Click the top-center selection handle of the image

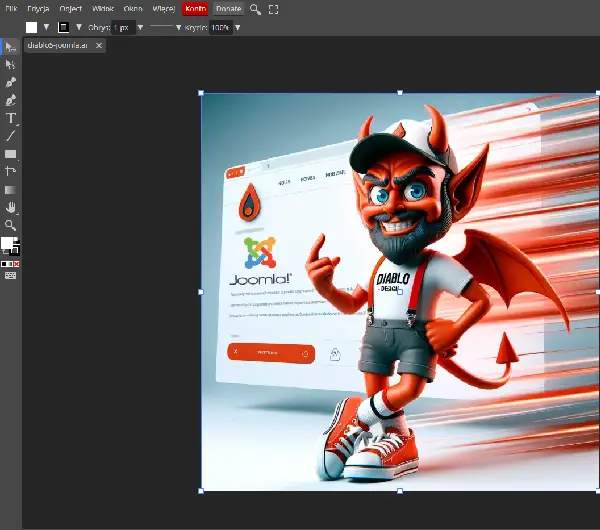click(x=400, y=93)
